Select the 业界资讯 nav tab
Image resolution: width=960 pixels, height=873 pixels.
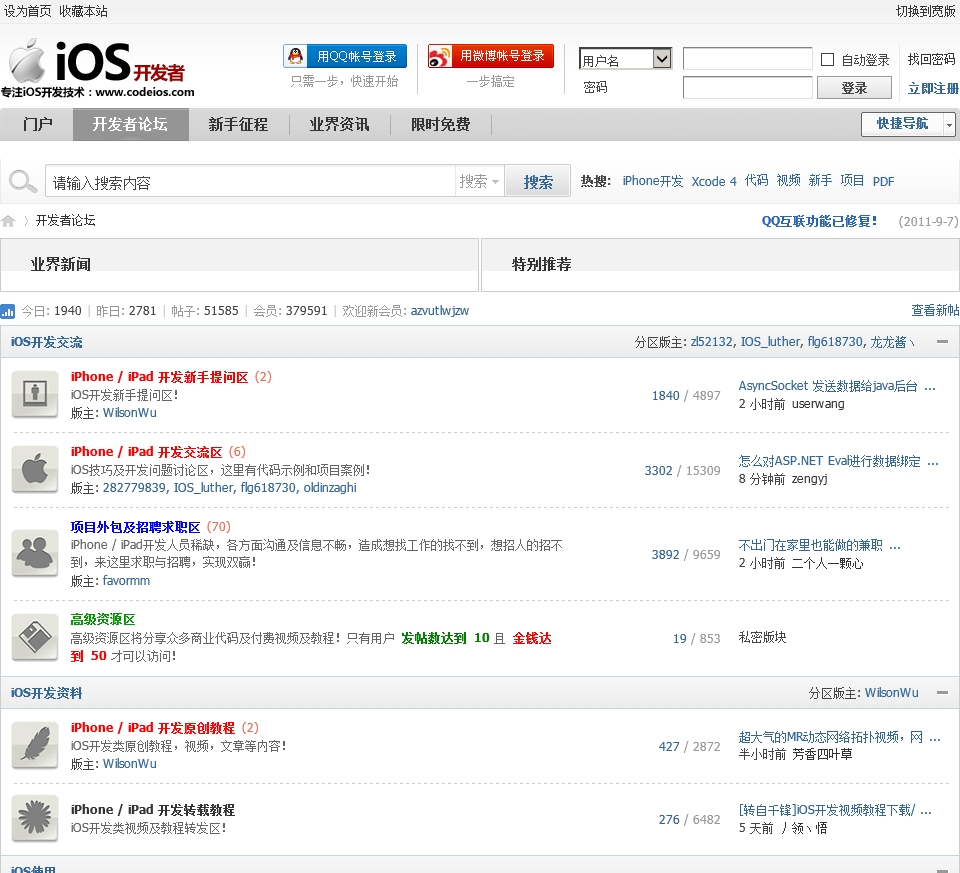pos(339,124)
